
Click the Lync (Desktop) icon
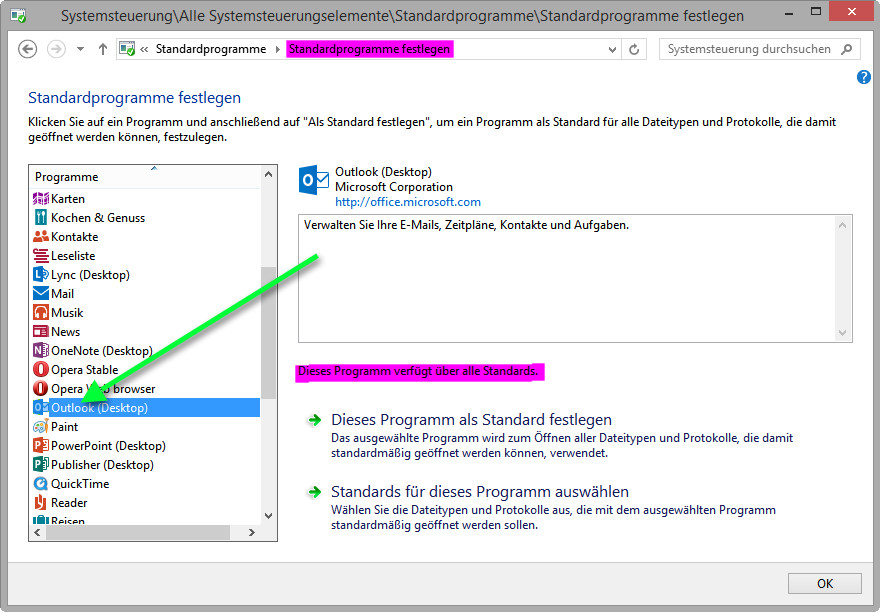pyautogui.click(x=40, y=275)
